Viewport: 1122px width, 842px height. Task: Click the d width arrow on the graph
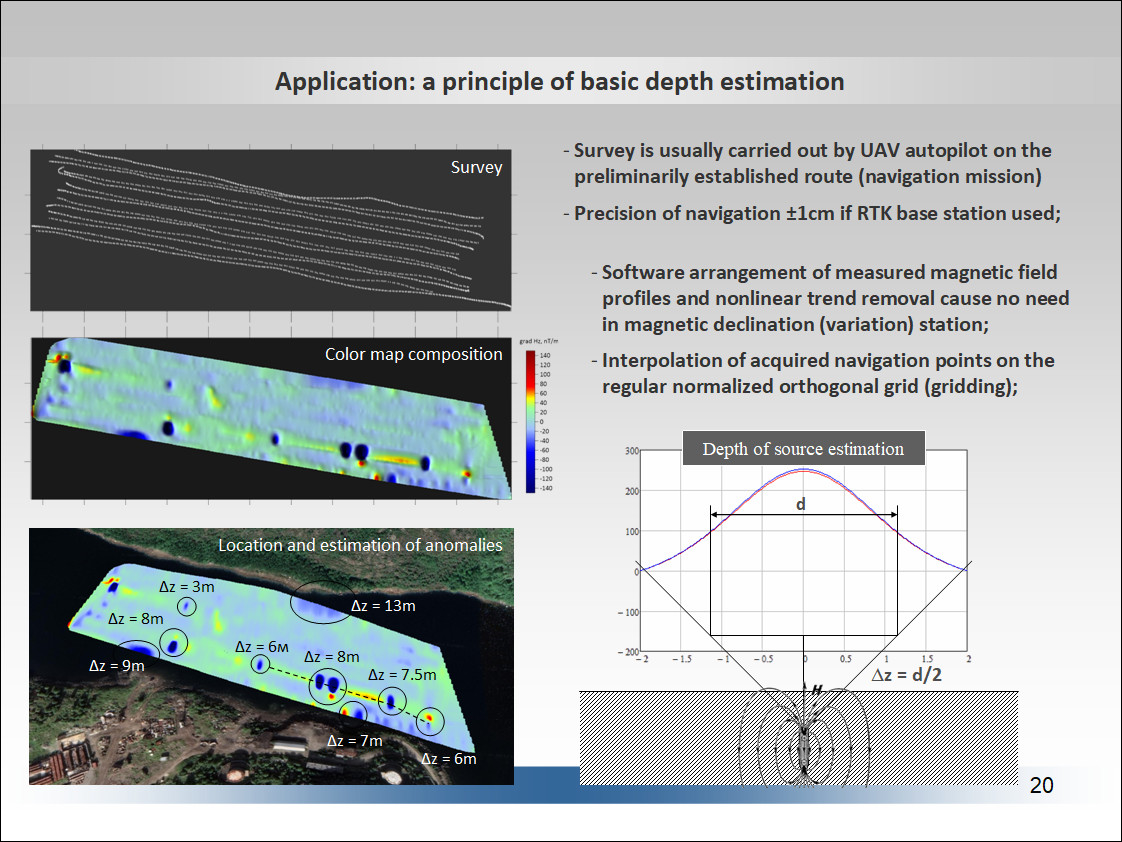coord(804,514)
